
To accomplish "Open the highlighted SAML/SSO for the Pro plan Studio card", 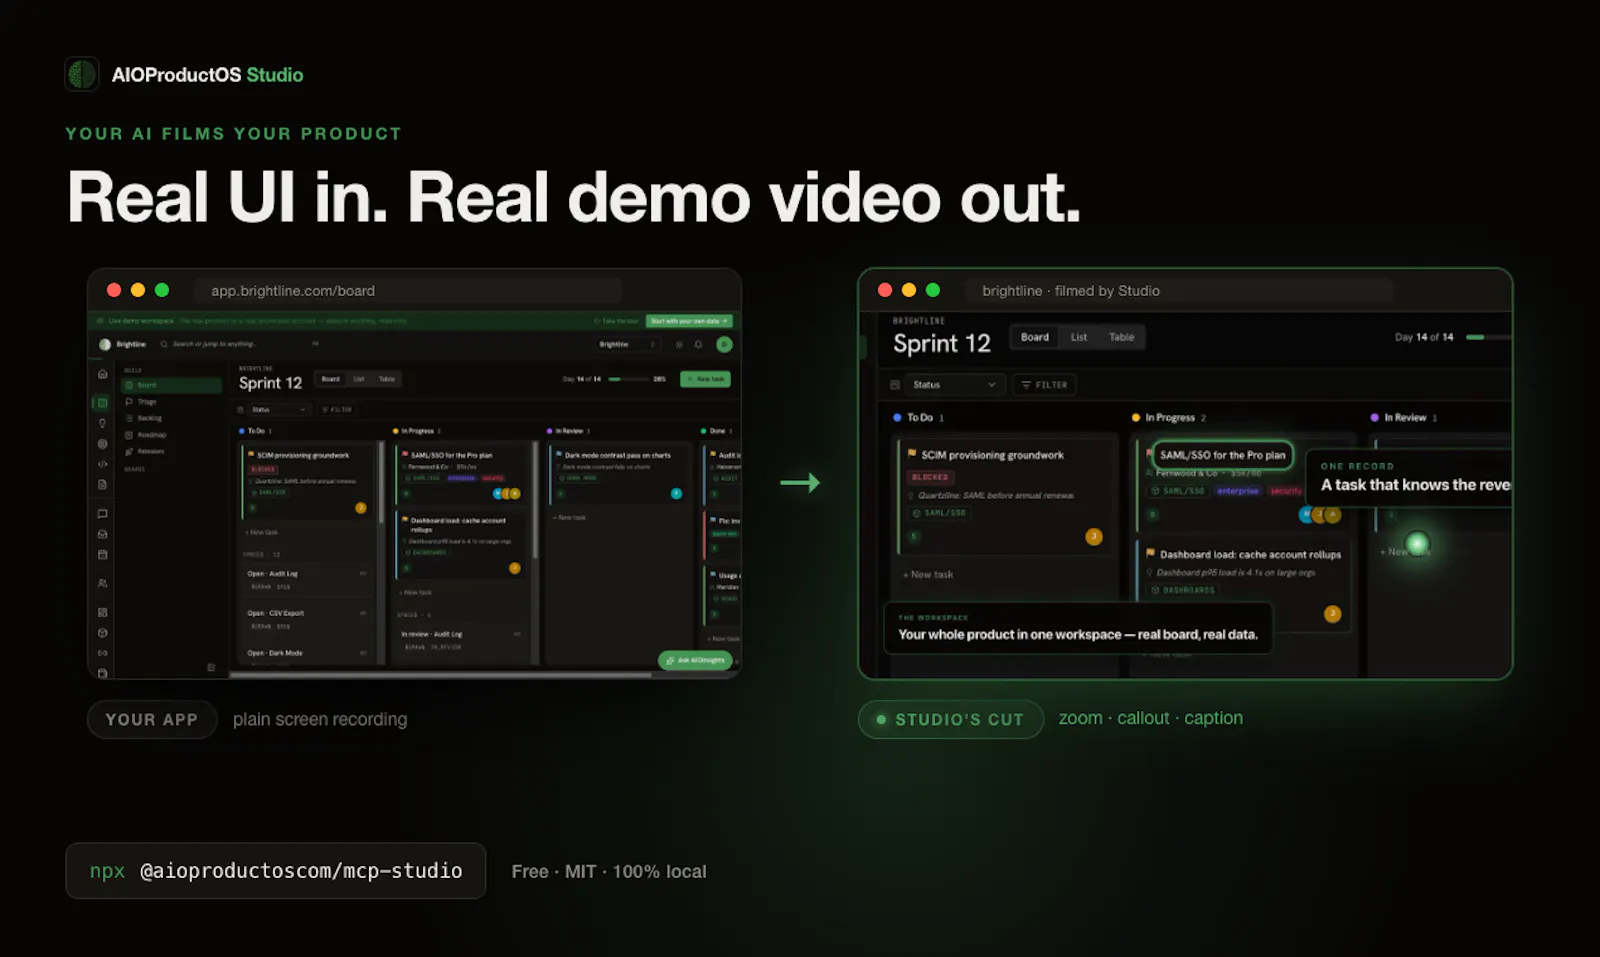I will click(1223, 455).
